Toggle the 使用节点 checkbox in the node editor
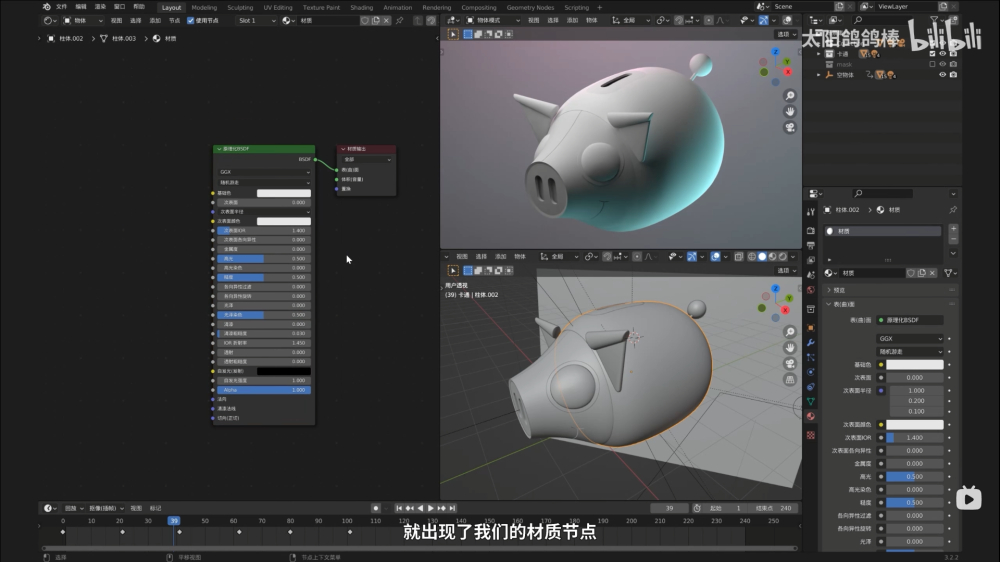1000x562 pixels. [x=191, y=20]
